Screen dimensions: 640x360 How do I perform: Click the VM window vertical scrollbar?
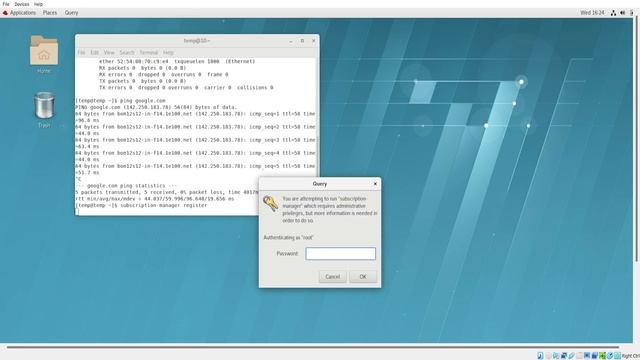tap(637, 139)
